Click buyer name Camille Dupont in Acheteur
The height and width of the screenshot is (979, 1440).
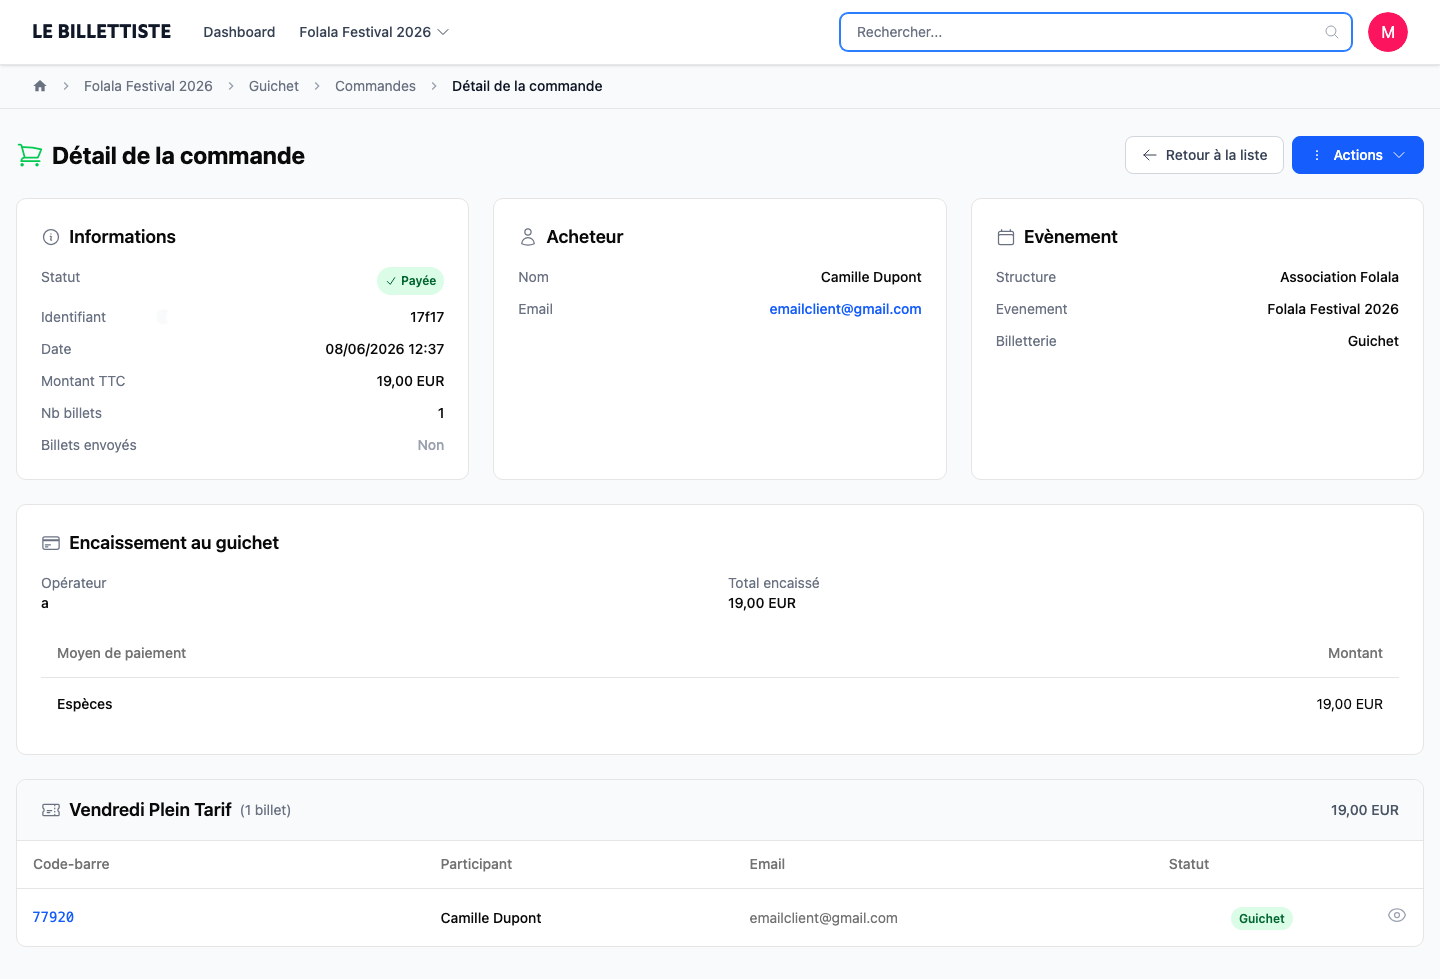tap(871, 277)
